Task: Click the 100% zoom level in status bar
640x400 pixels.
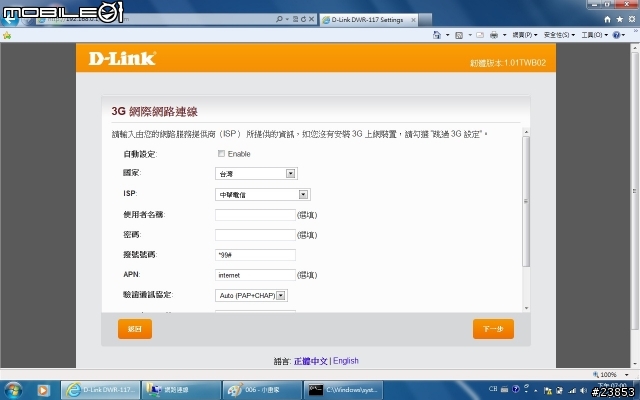Action: [x=608, y=375]
